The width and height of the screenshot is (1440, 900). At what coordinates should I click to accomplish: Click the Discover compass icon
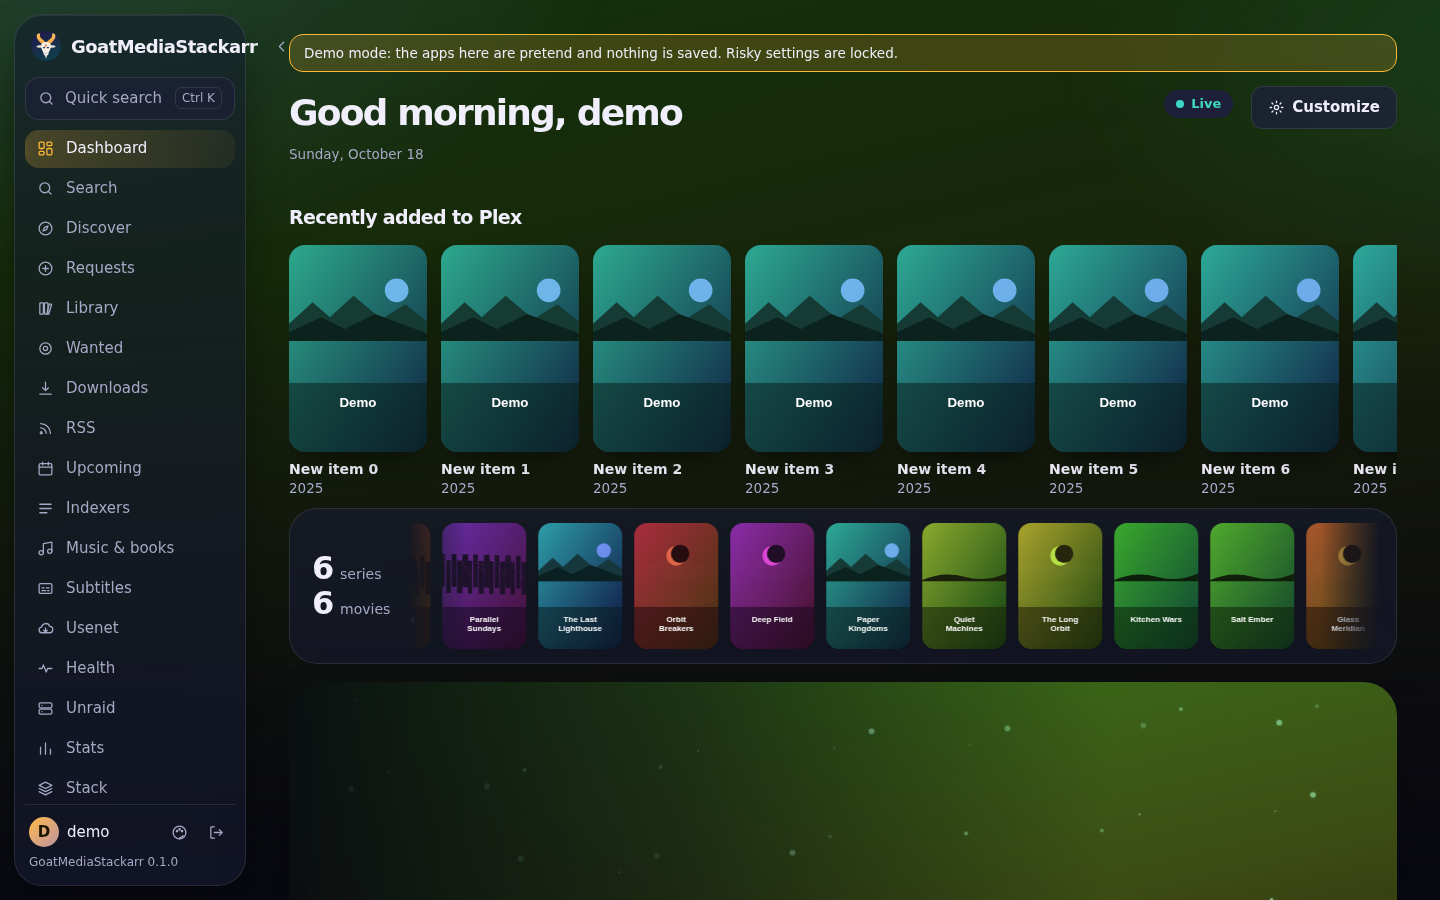45,228
